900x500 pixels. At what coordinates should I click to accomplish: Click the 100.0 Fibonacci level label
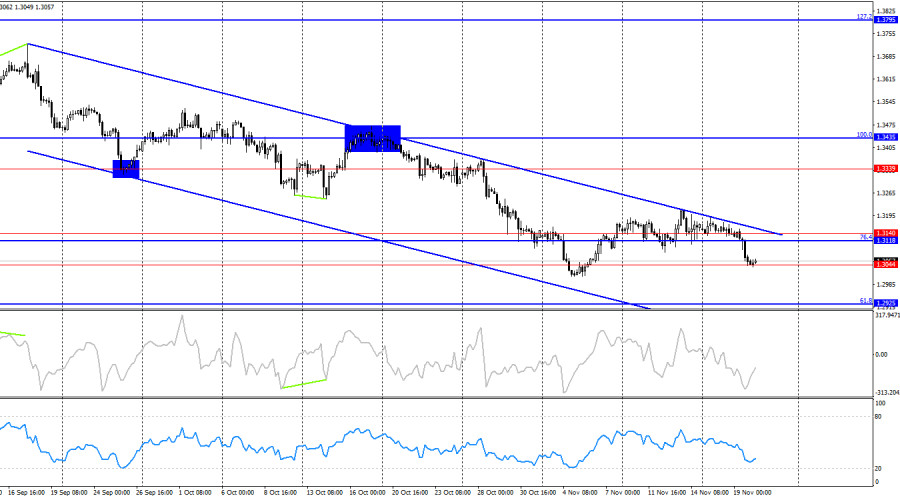[x=863, y=133]
